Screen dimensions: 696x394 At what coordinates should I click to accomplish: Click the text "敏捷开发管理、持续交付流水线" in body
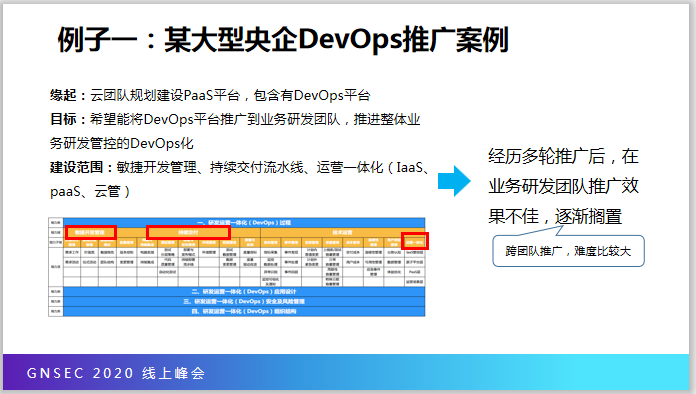pos(210,167)
